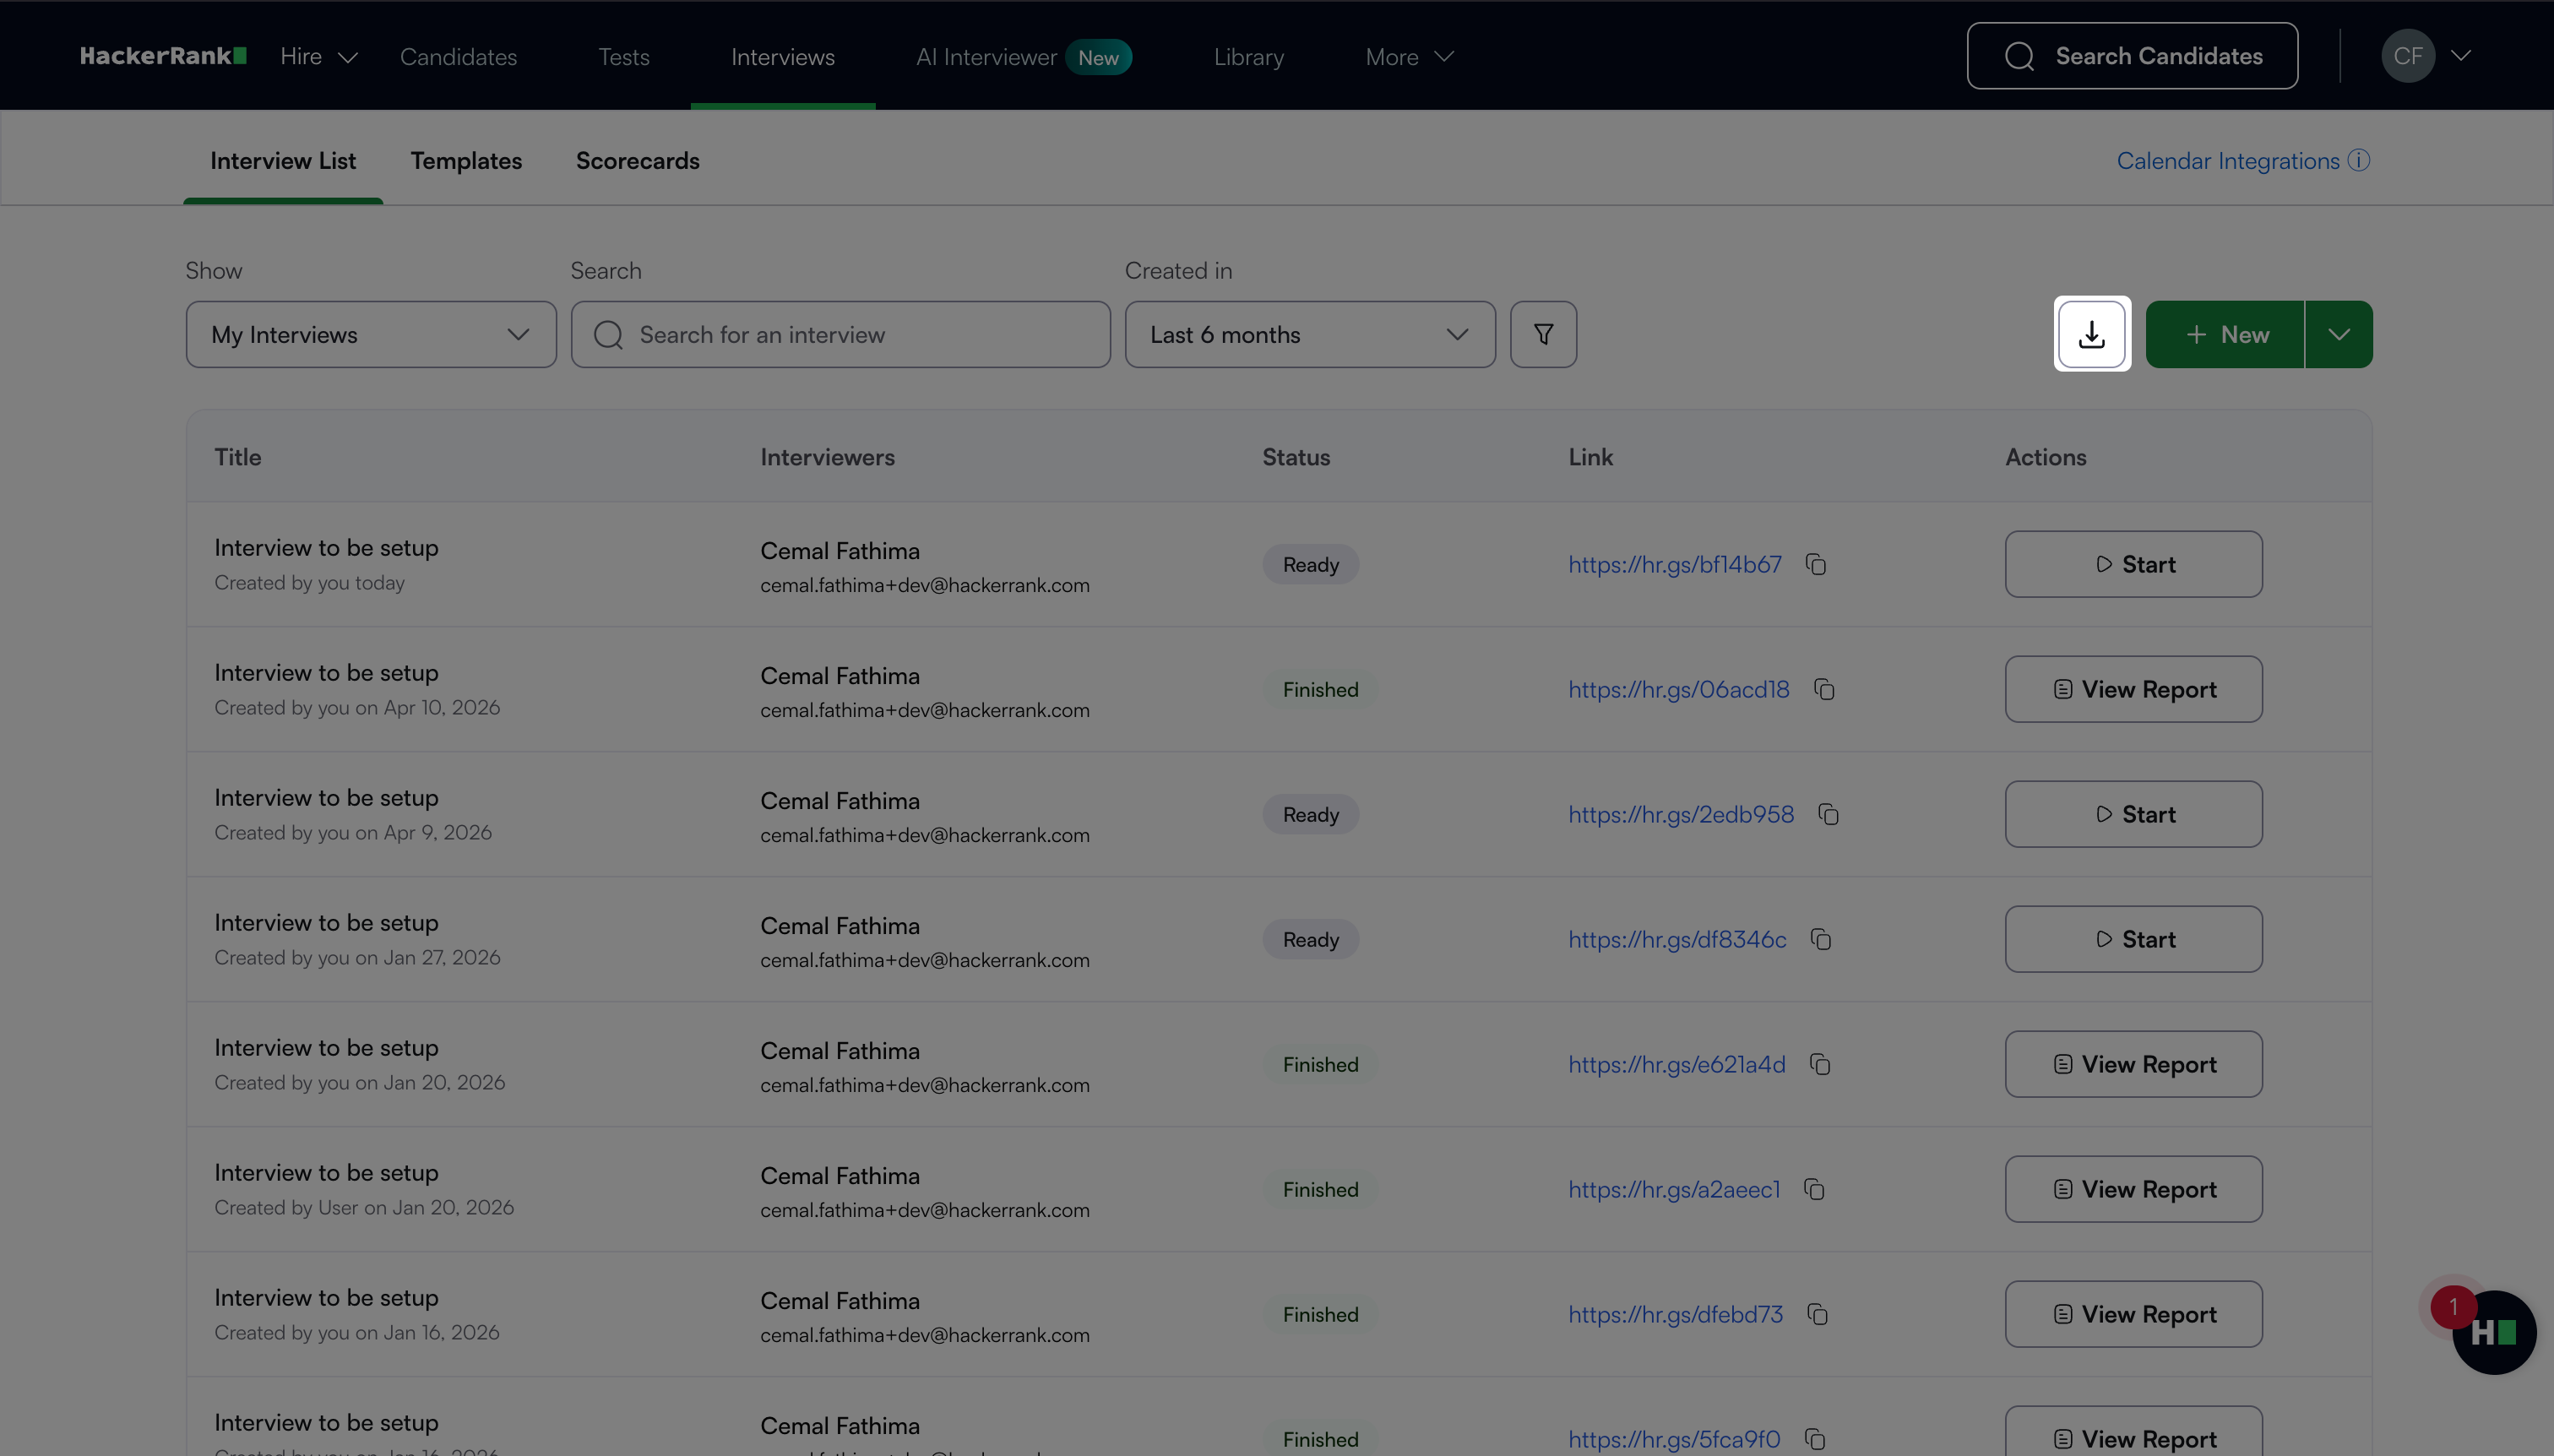Expand the Hire menu

(x=318, y=57)
